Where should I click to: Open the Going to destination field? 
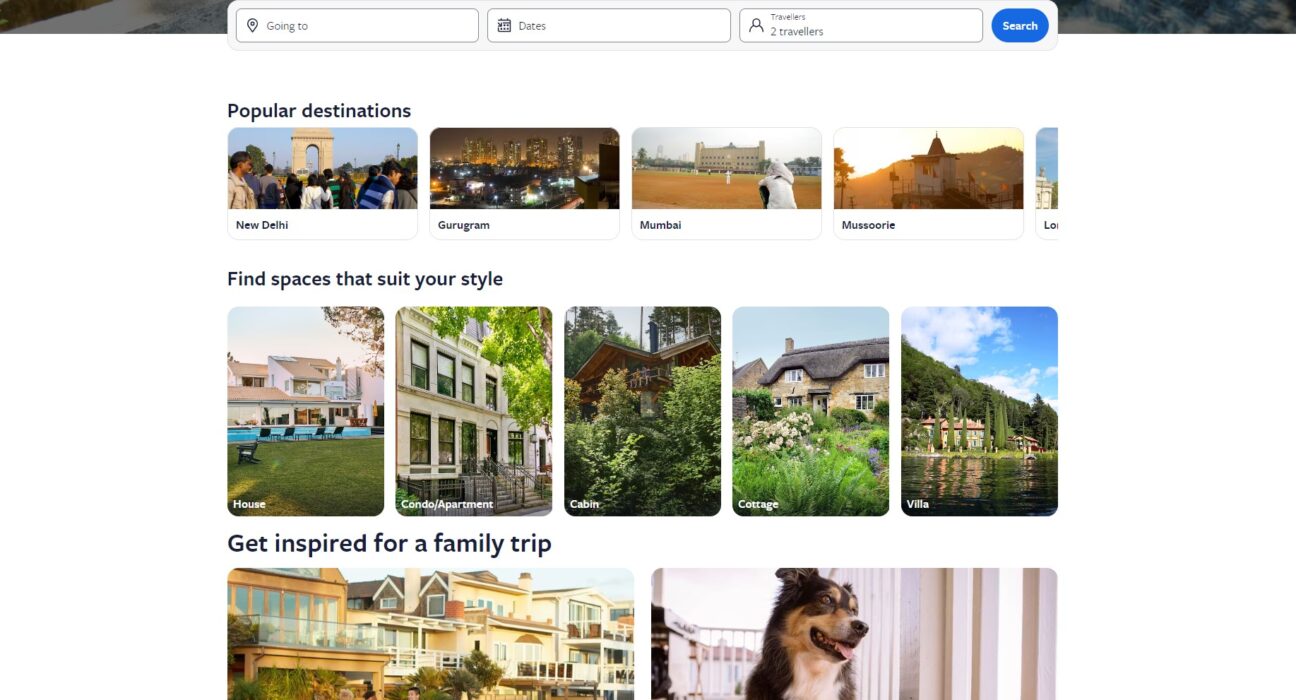[357, 26]
